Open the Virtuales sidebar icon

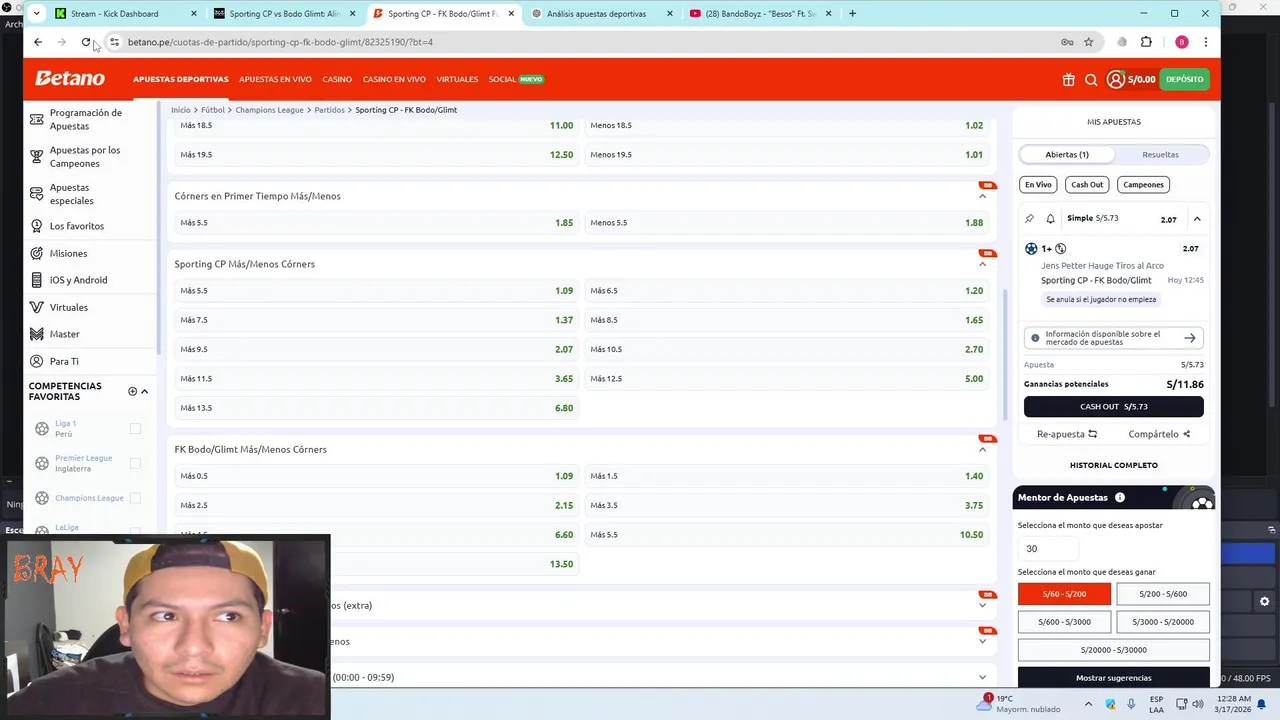(37, 307)
